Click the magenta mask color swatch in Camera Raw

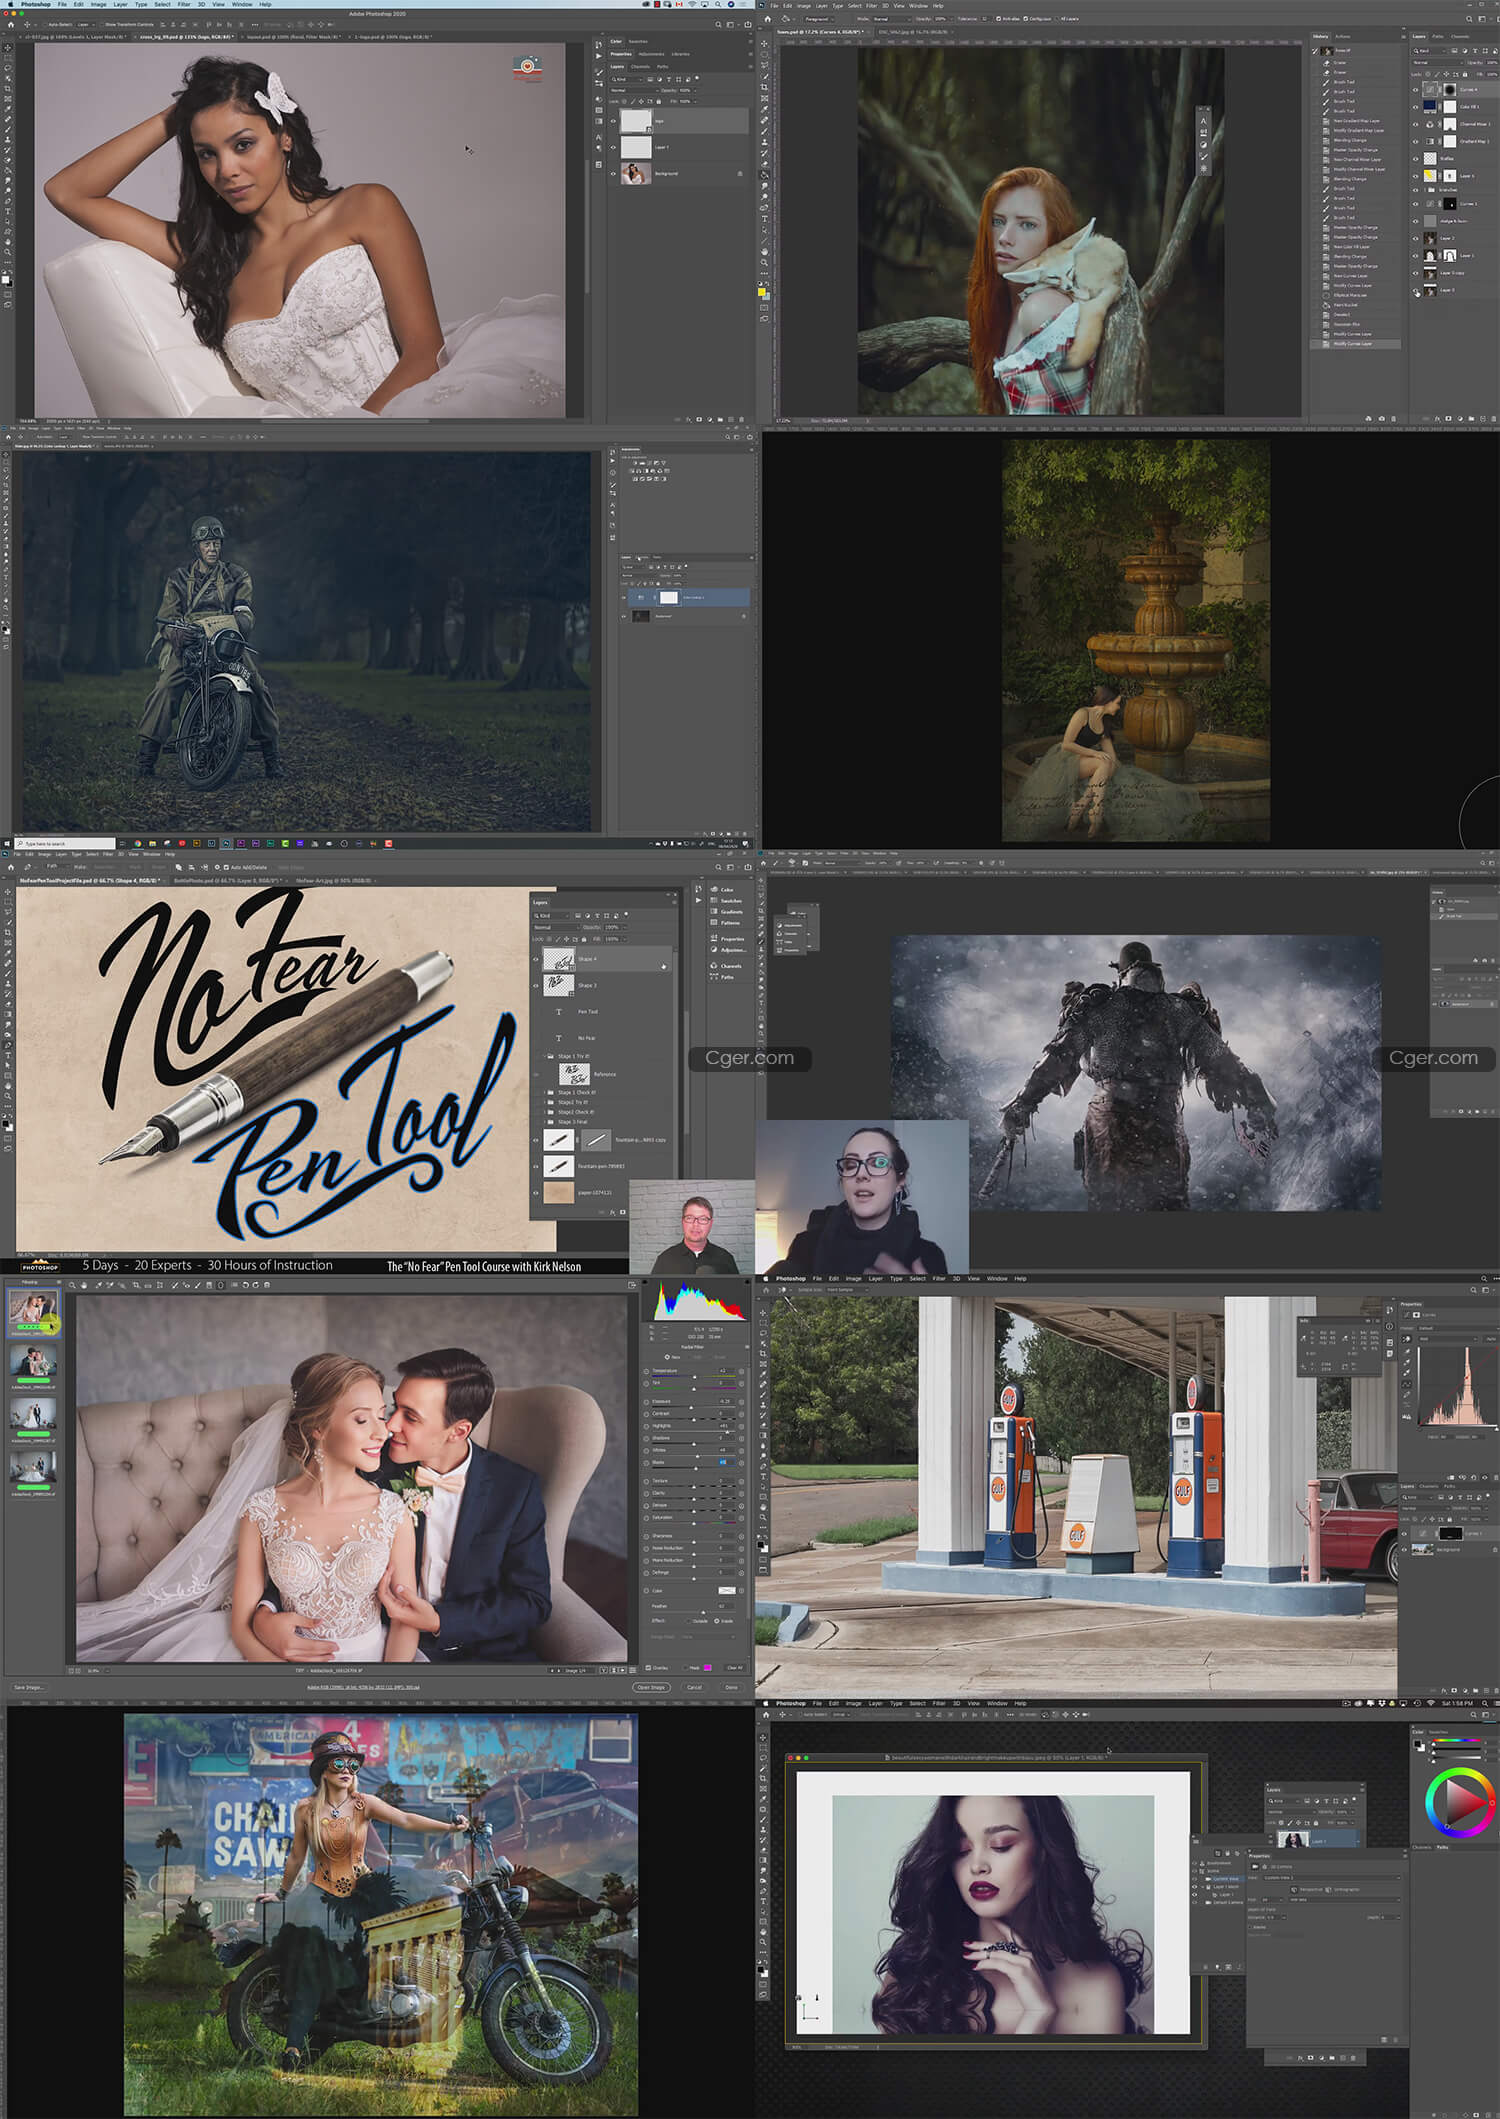707,1668
